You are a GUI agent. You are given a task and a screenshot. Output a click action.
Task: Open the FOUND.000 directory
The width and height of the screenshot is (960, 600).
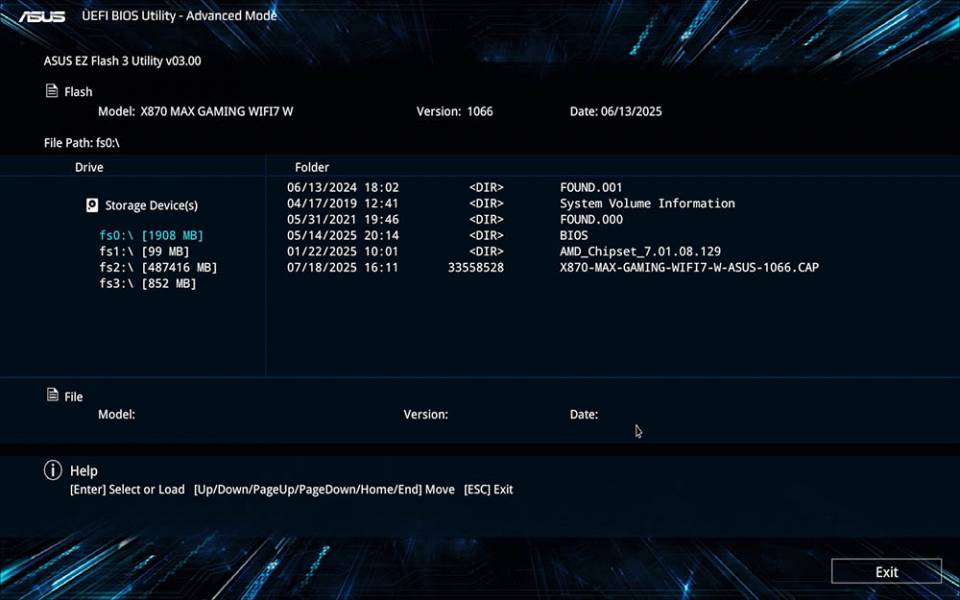[x=591, y=219]
